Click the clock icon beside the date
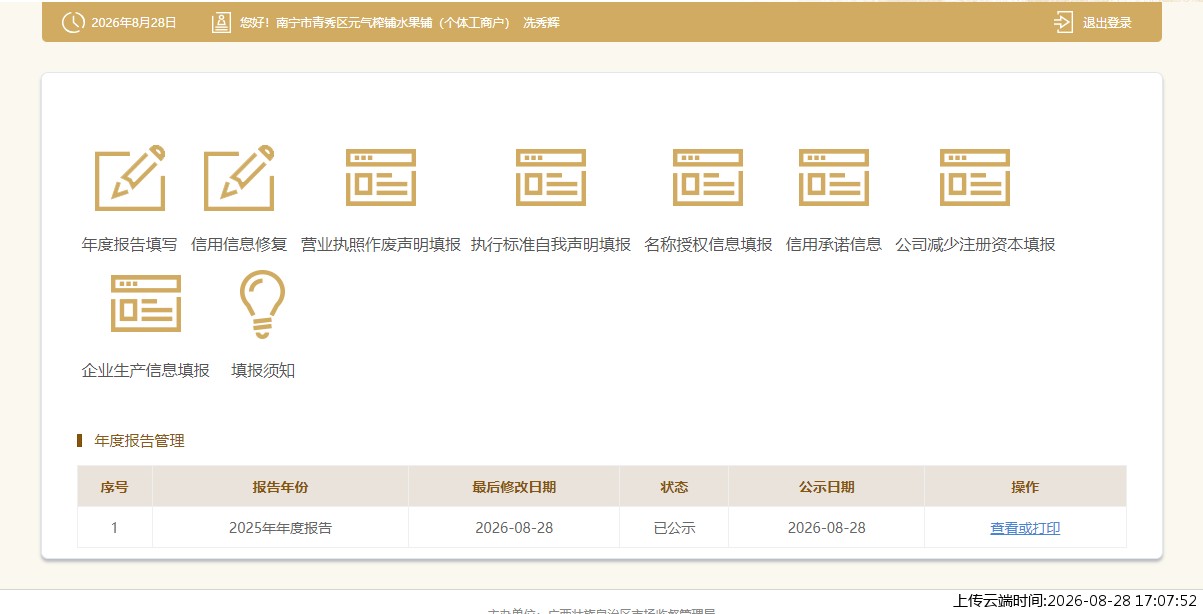 pos(73,22)
